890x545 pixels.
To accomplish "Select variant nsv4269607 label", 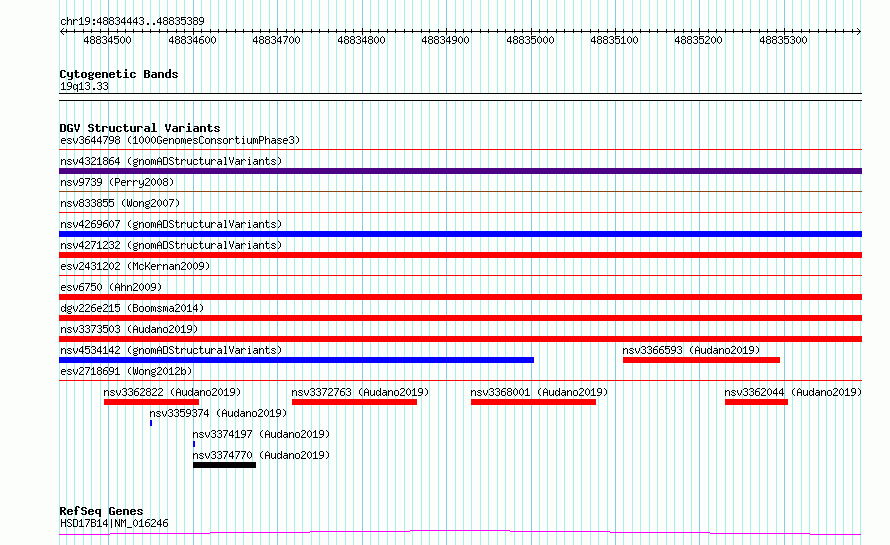I will click(171, 224).
